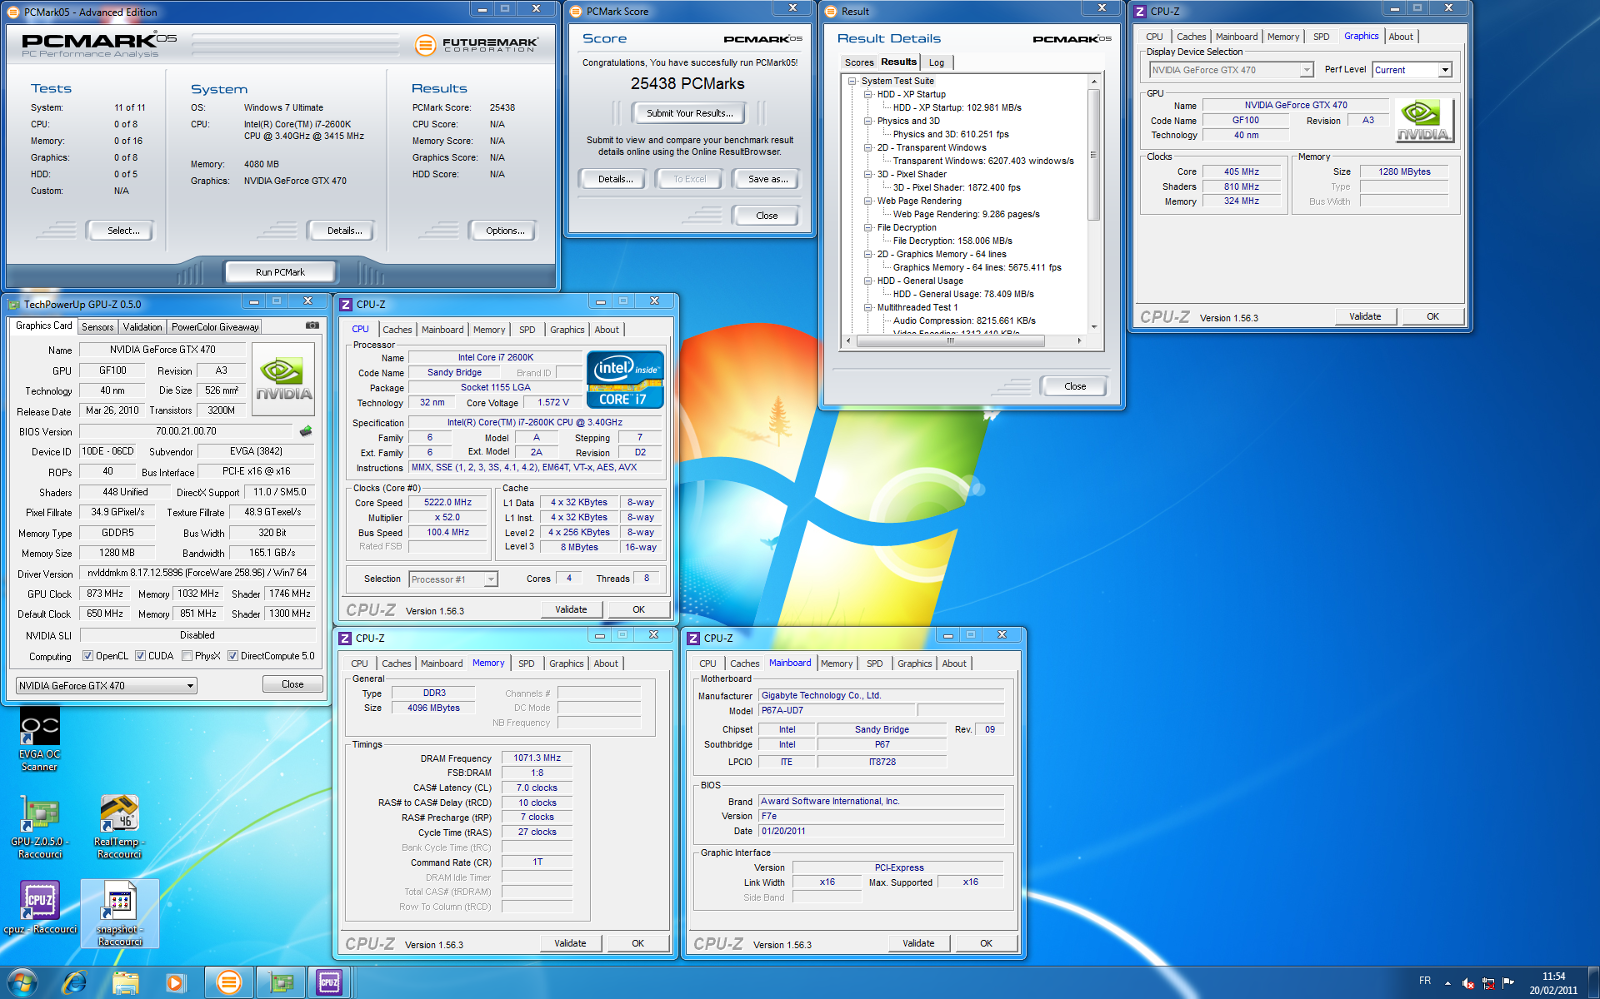Image resolution: width=1600 pixels, height=999 pixels.
Task: Click the scroll-down arrow in Result Details
Action: [1094, 327]
